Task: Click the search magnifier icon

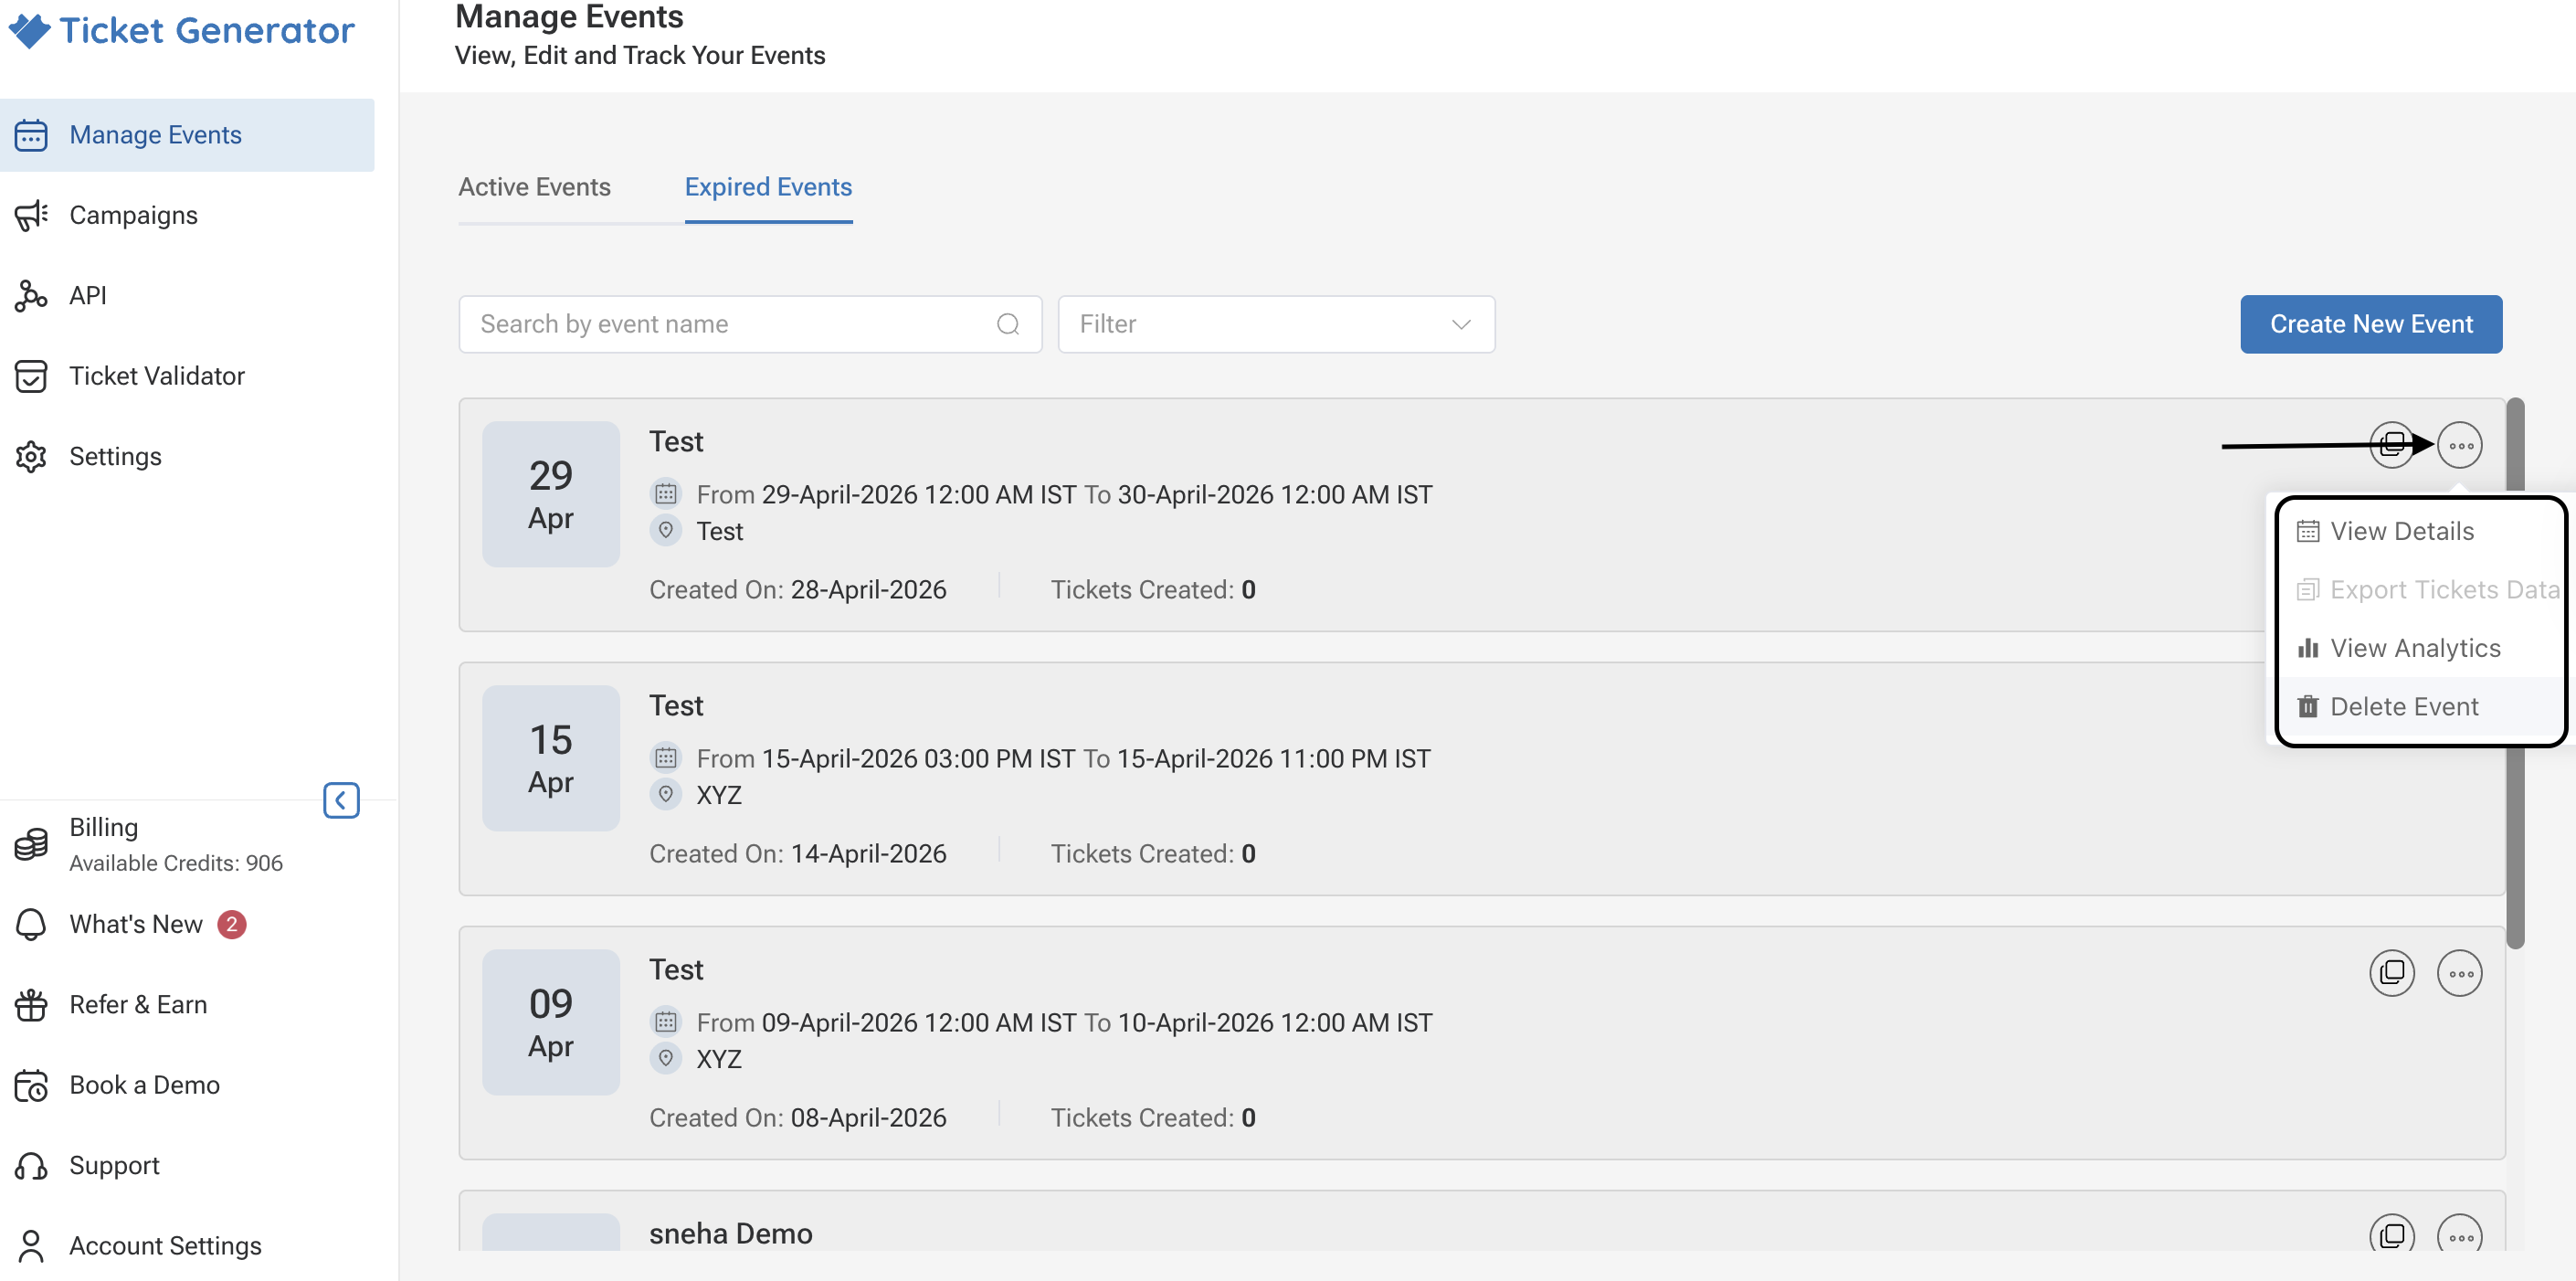Action: (x=1008, y=324)
